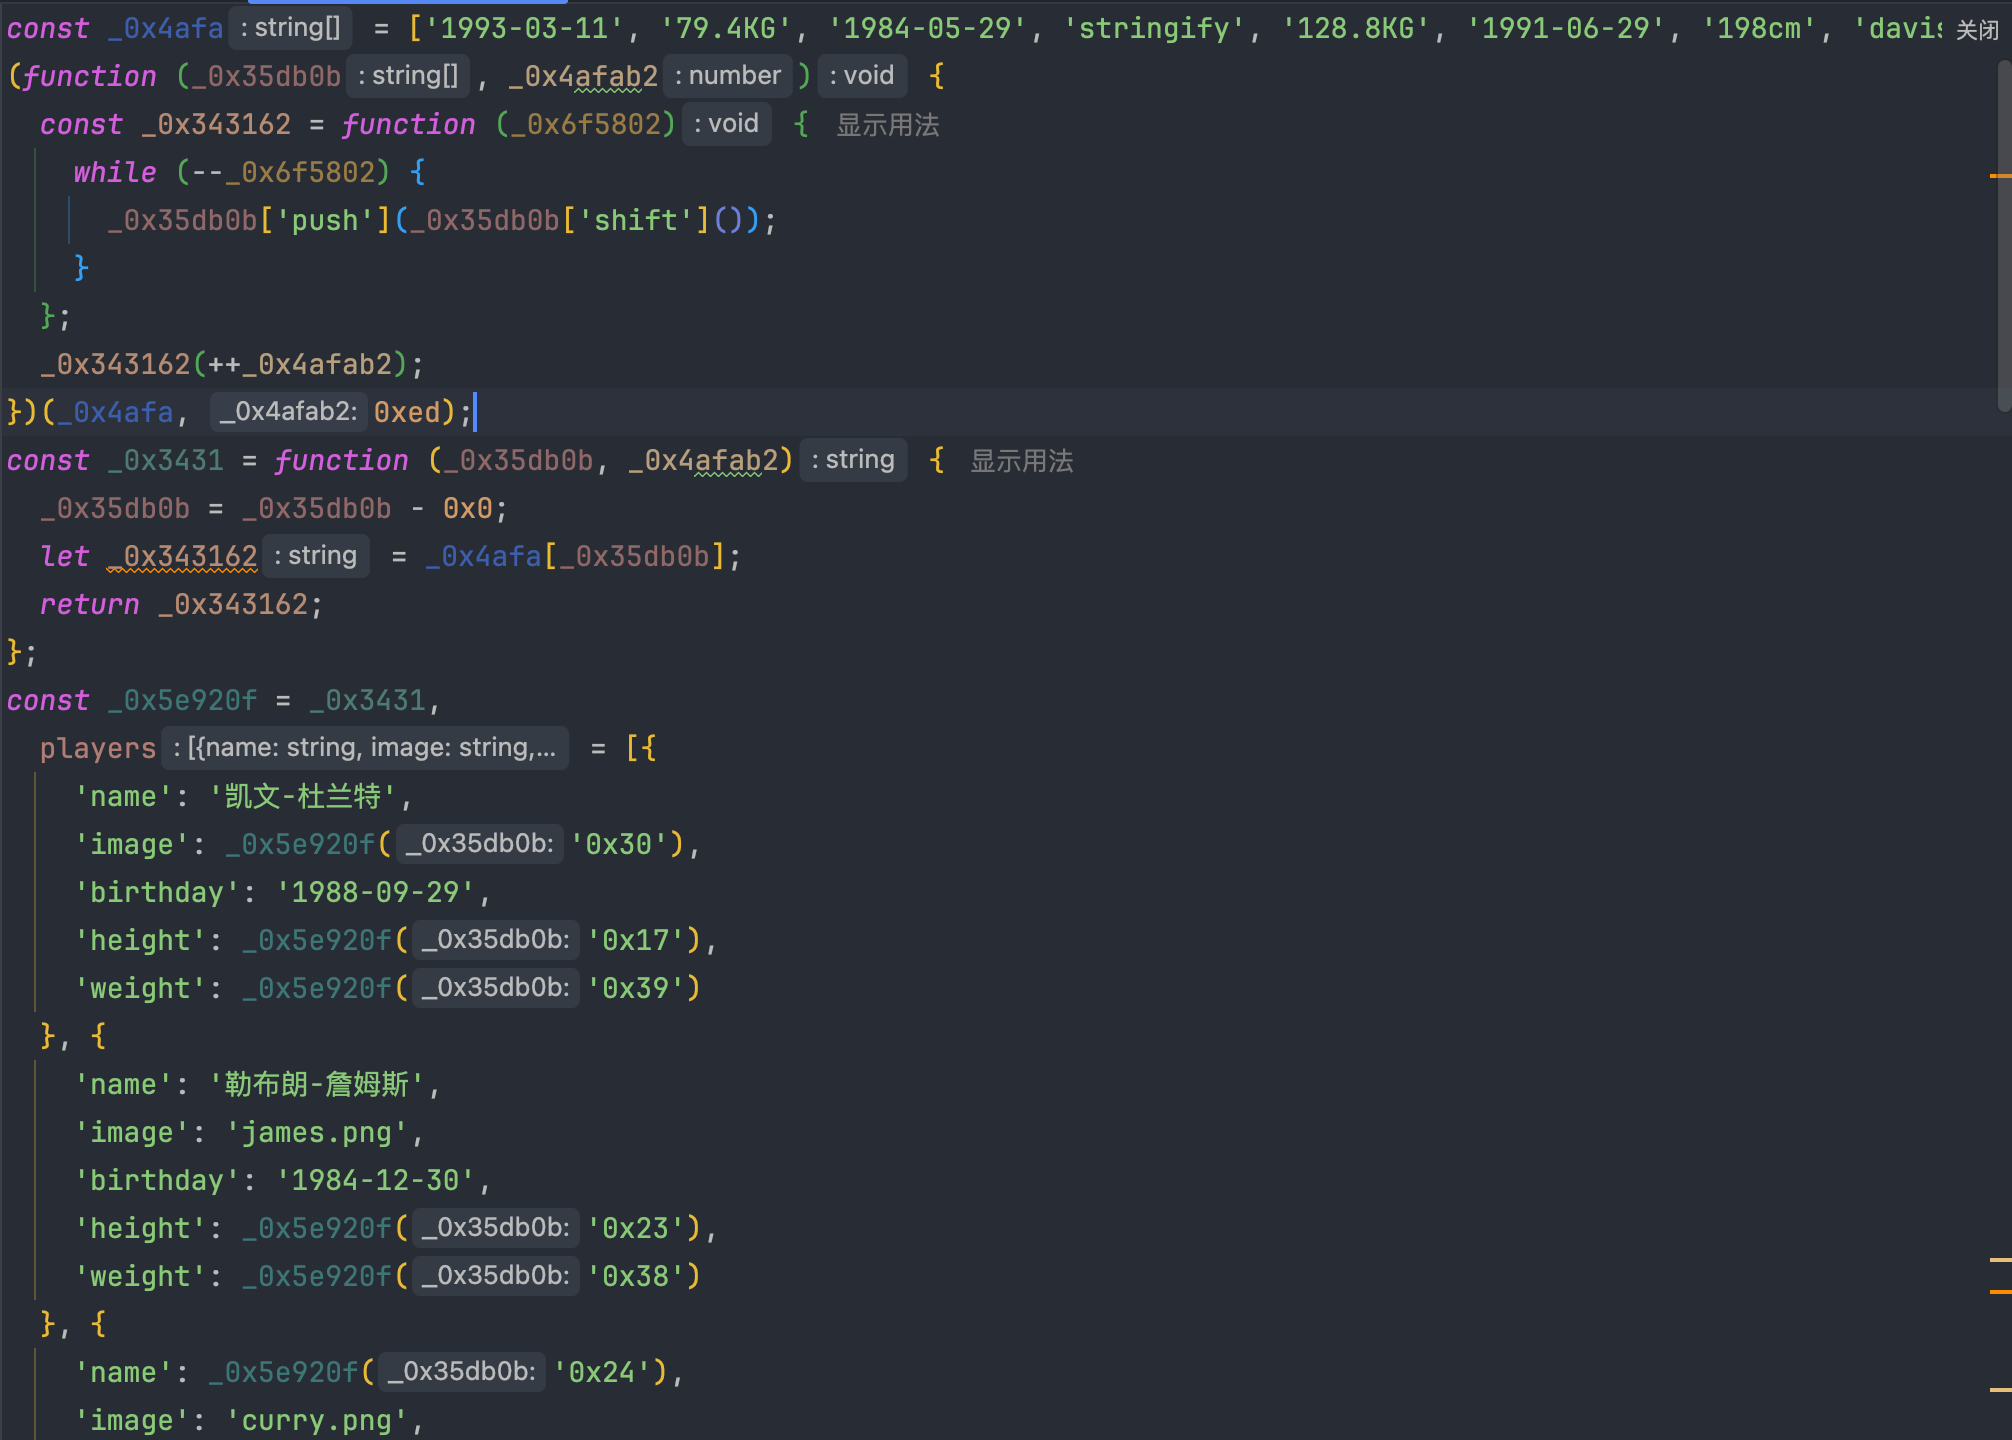Click the bottom-most orange warning stripe marker
Viewport: 2012px width, 1440px height.
tap(1999, 1389)
